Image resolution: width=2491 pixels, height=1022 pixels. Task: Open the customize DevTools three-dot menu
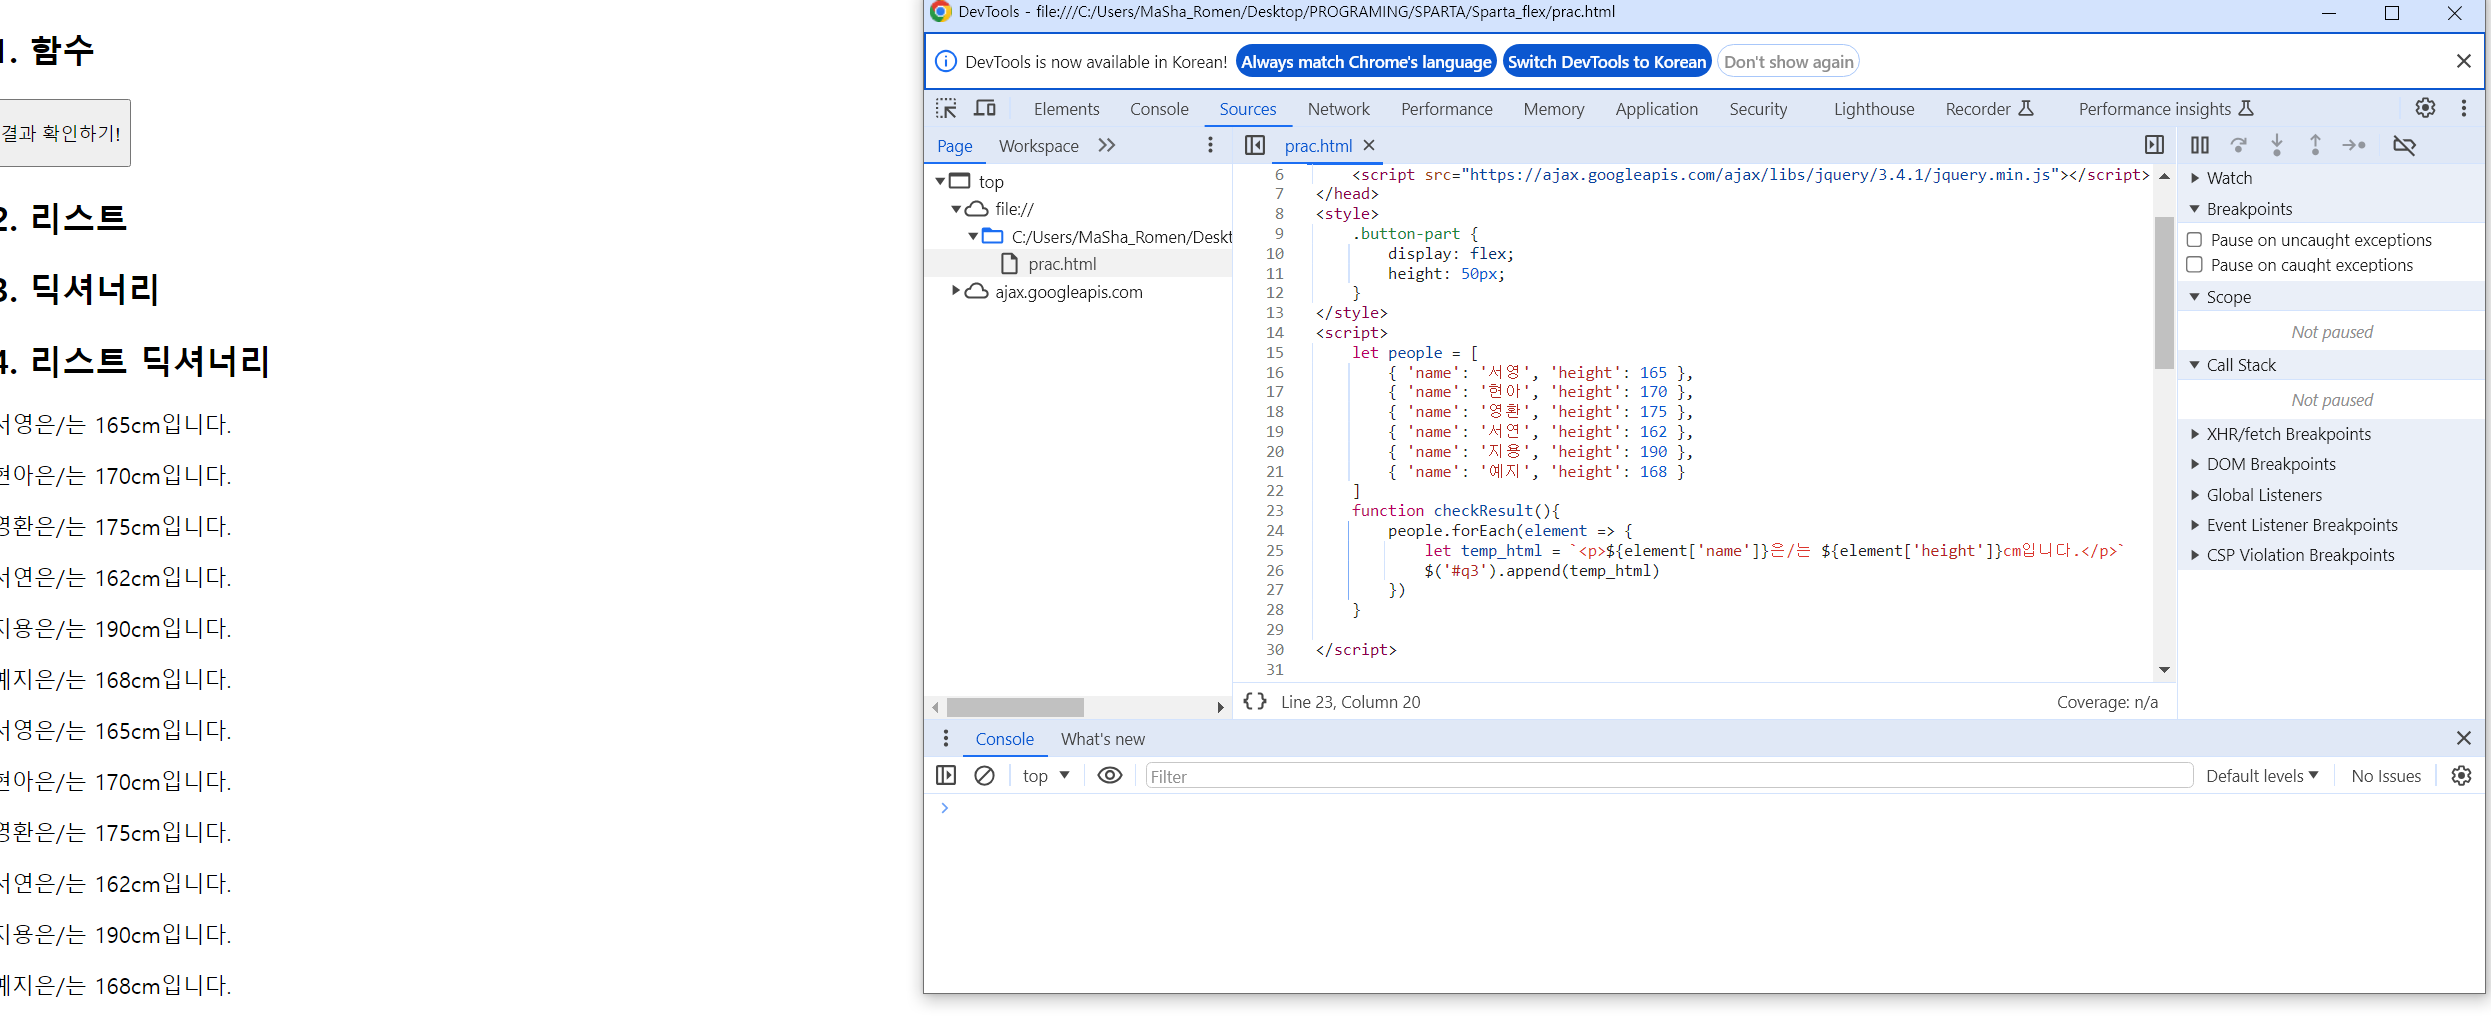tap(2464, 108)
